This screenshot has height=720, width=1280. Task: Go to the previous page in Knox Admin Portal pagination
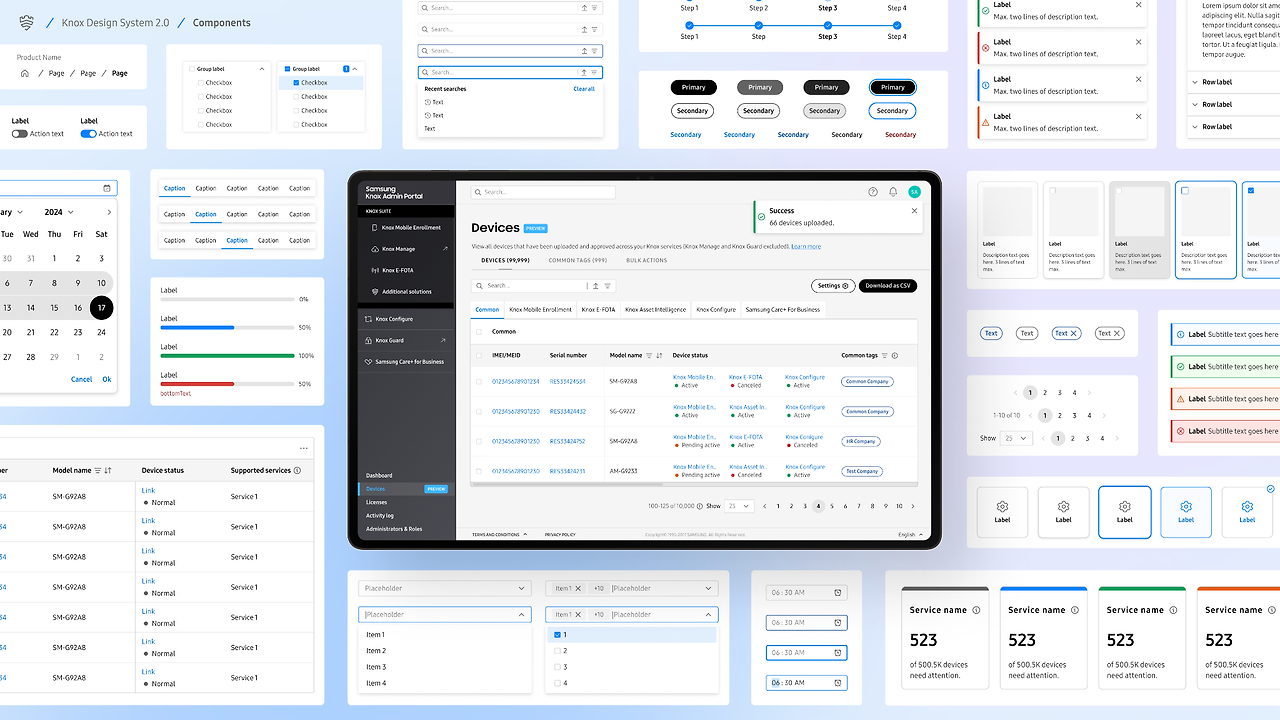point(765,506)
